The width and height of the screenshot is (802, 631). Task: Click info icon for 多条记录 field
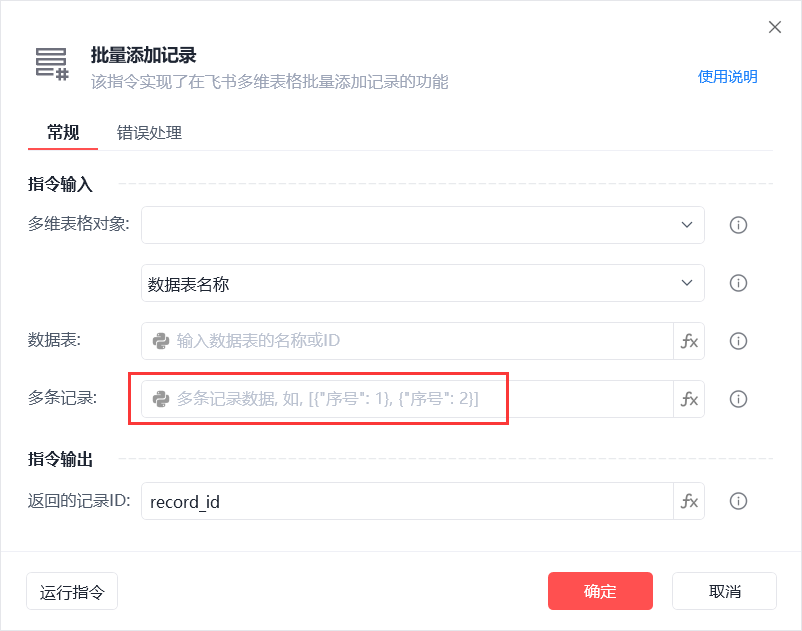pos(739,399)
